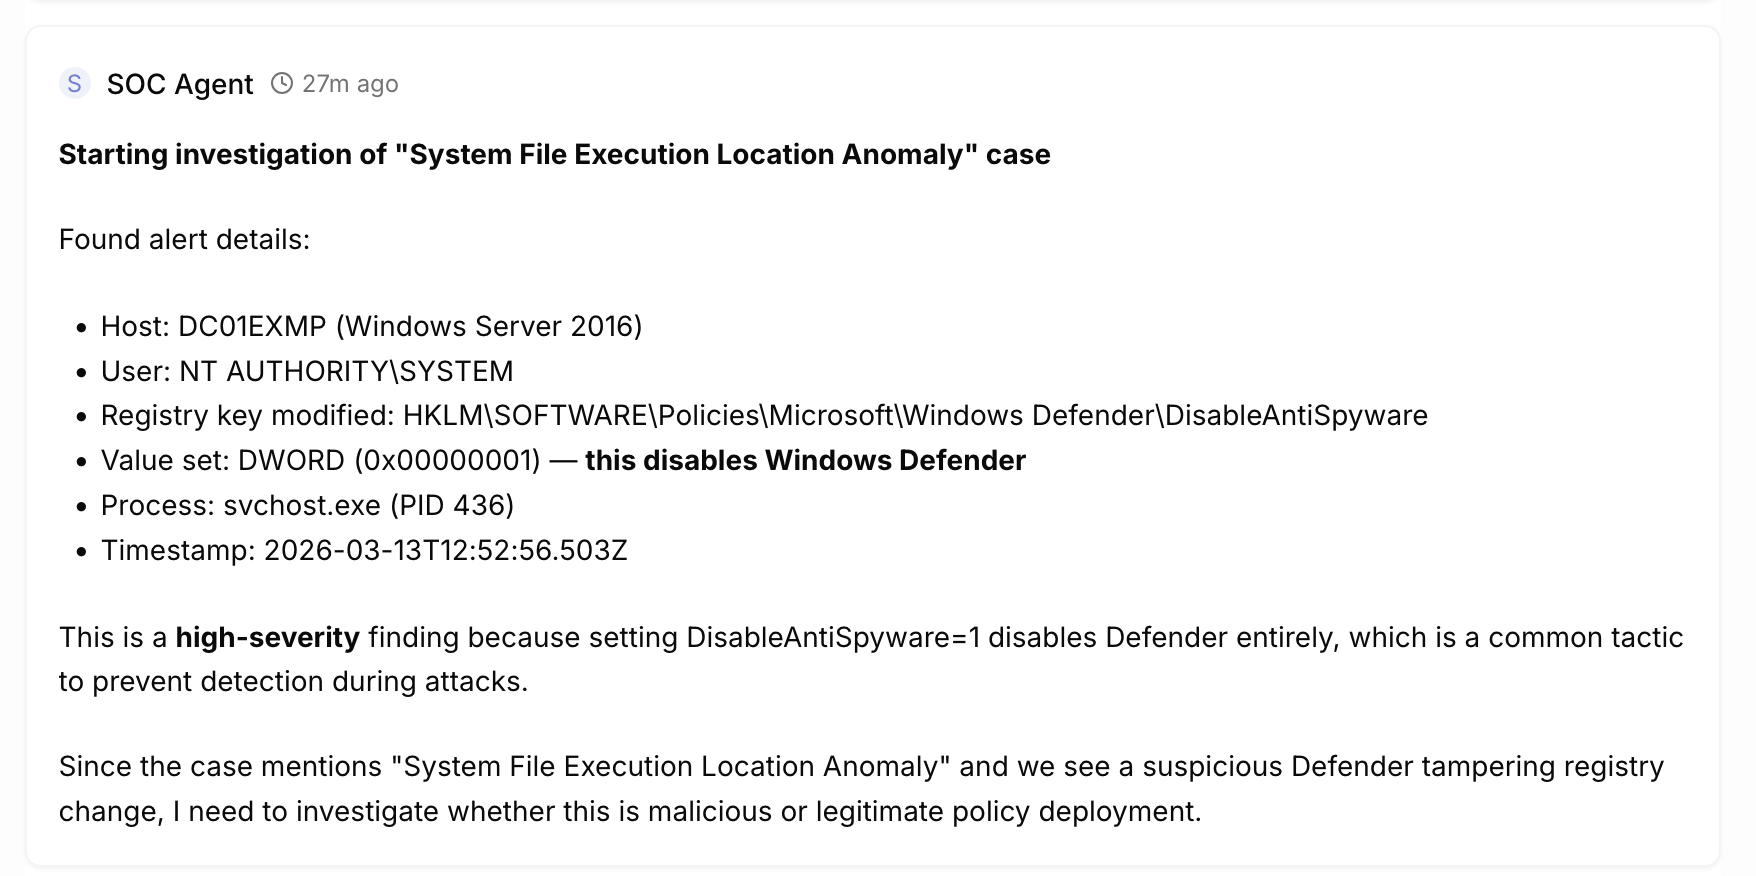Click the Timestamp 2026-03-13T12:52:56.503Z value
Screen dimensions: 1756x876
pos(445,551)
